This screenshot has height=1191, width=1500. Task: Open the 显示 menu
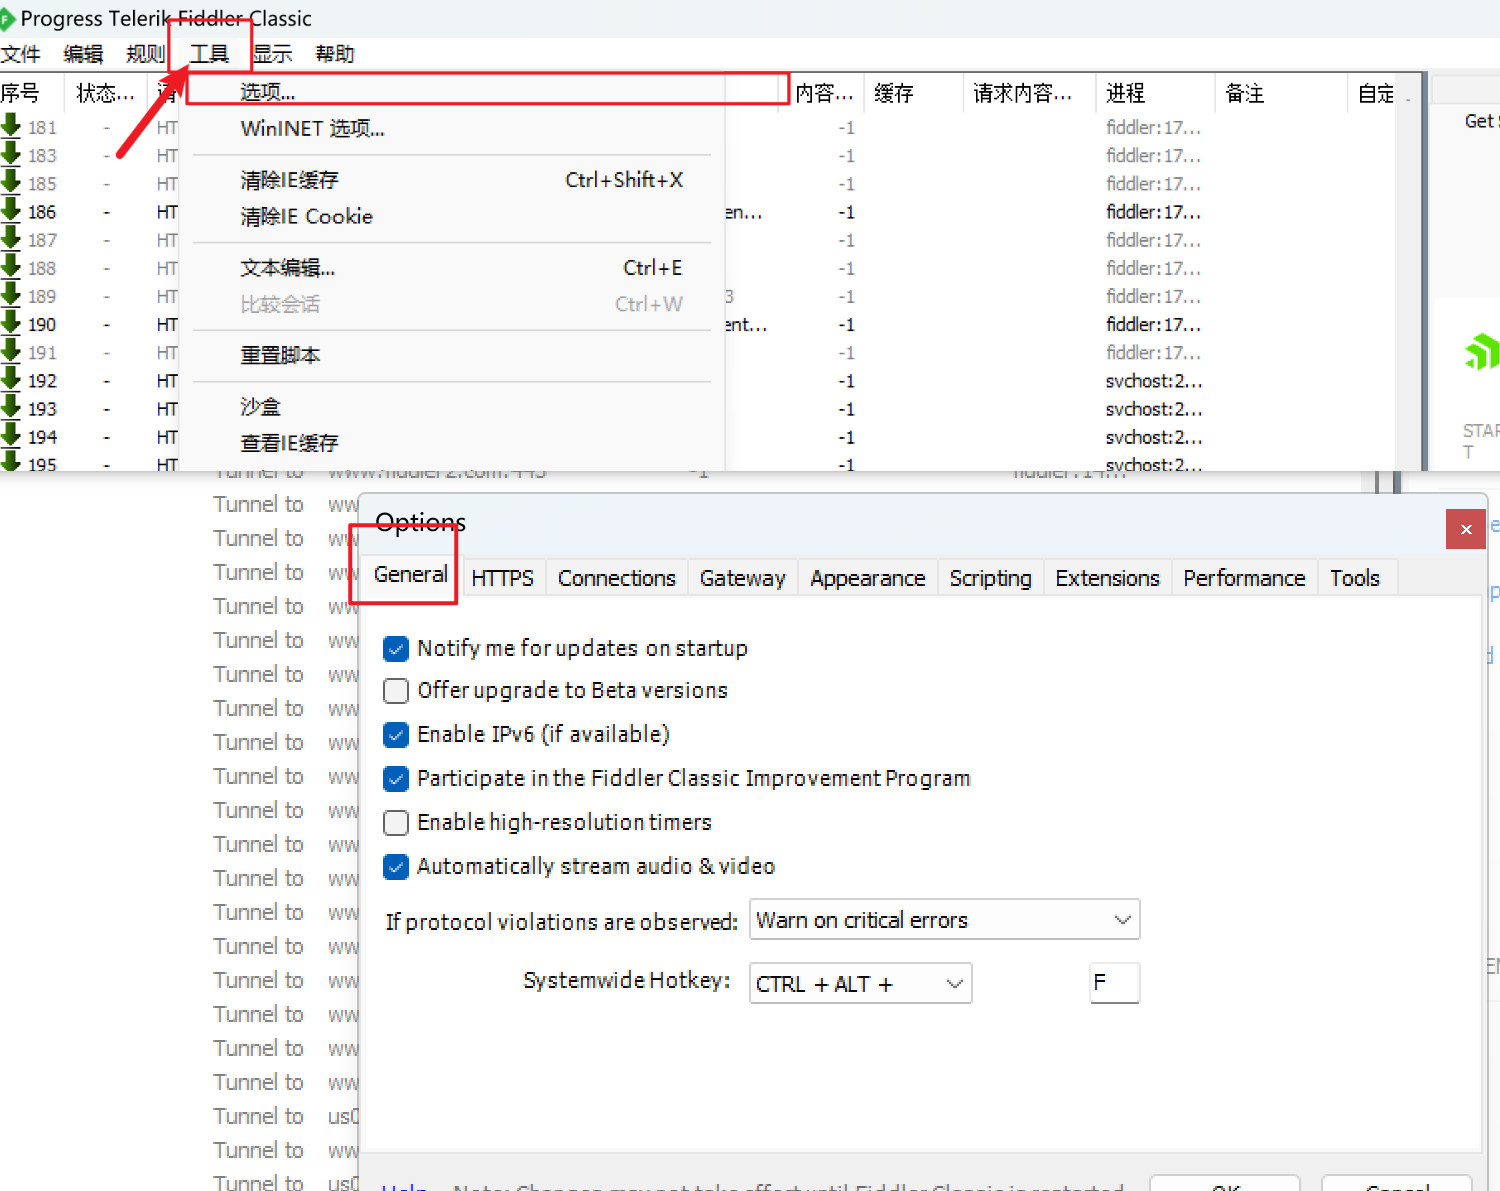point(272,54)
